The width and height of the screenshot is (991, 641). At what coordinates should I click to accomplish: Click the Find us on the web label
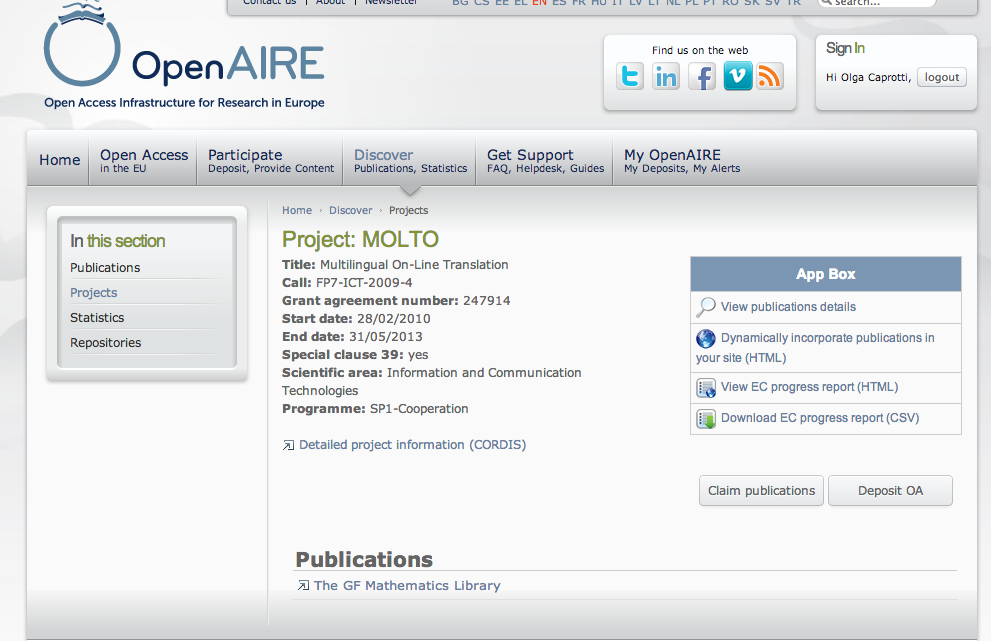(700, 51)
